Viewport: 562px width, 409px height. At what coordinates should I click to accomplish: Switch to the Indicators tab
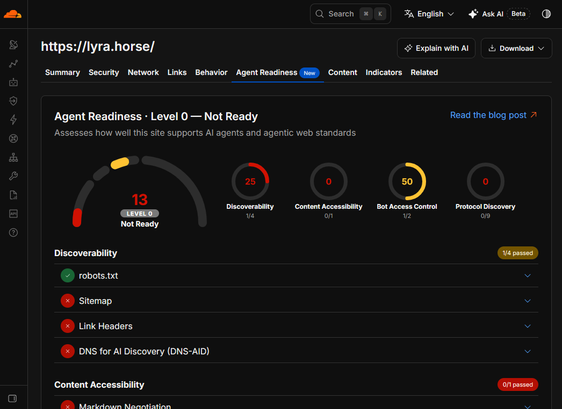pos(384,72)
